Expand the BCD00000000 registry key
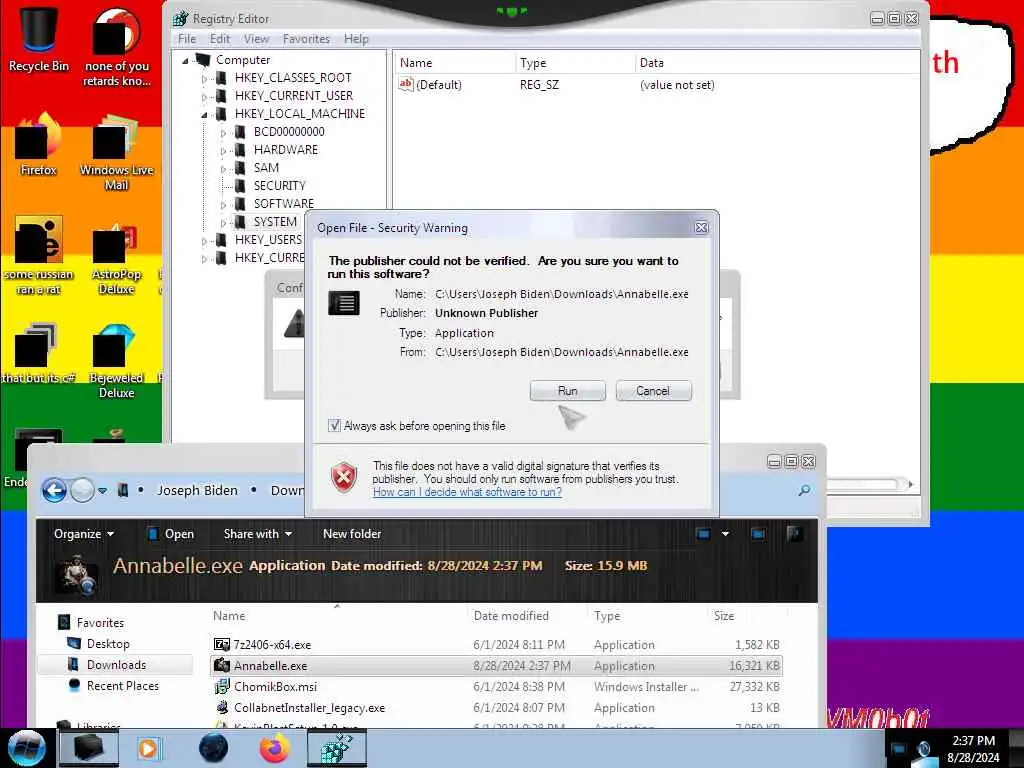Screen dimensions: 1024x768 pos(223,133)
